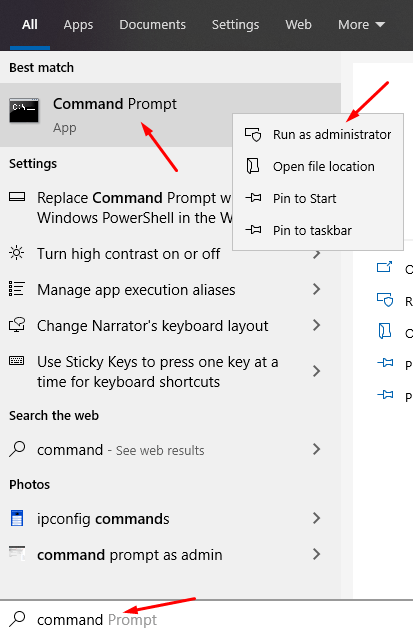This screenshot has width=413, height=634.
Task: Expand arrow for Turn high contrast on or off
Action: click(317, 255)
